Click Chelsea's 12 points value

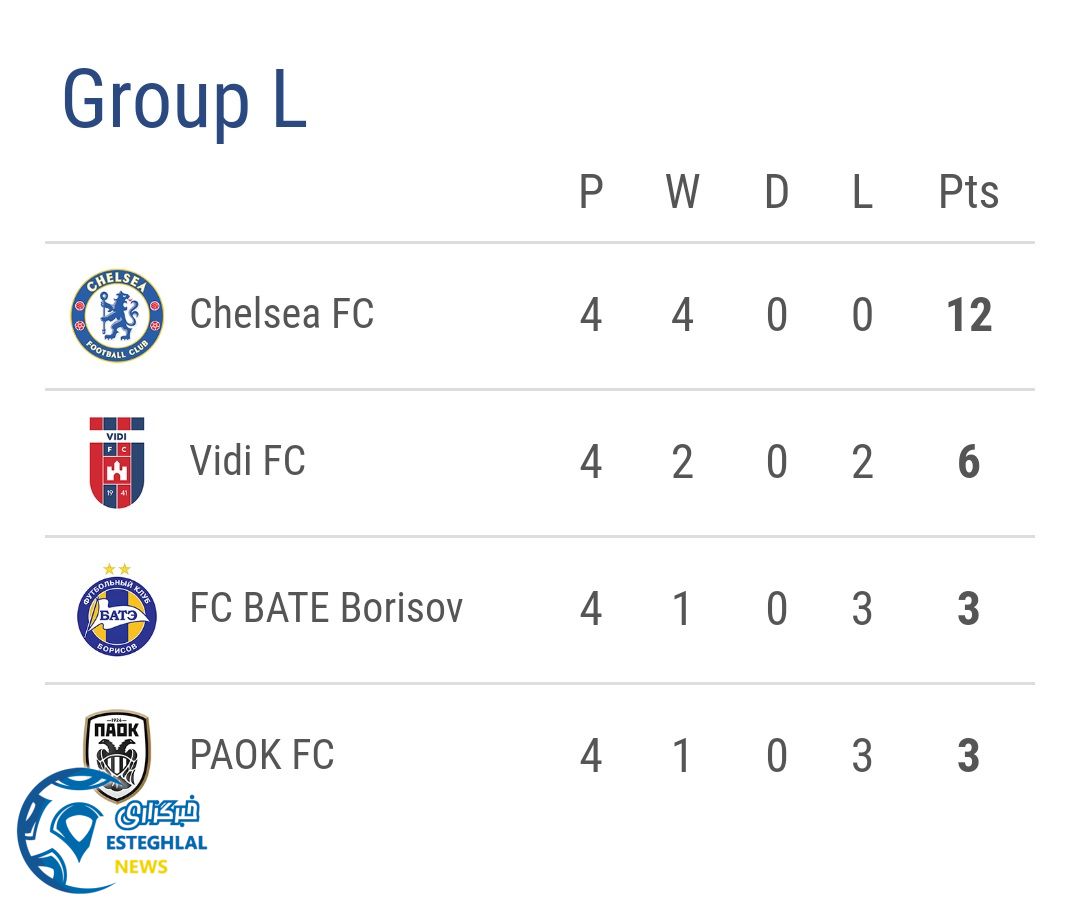(968, 316)
